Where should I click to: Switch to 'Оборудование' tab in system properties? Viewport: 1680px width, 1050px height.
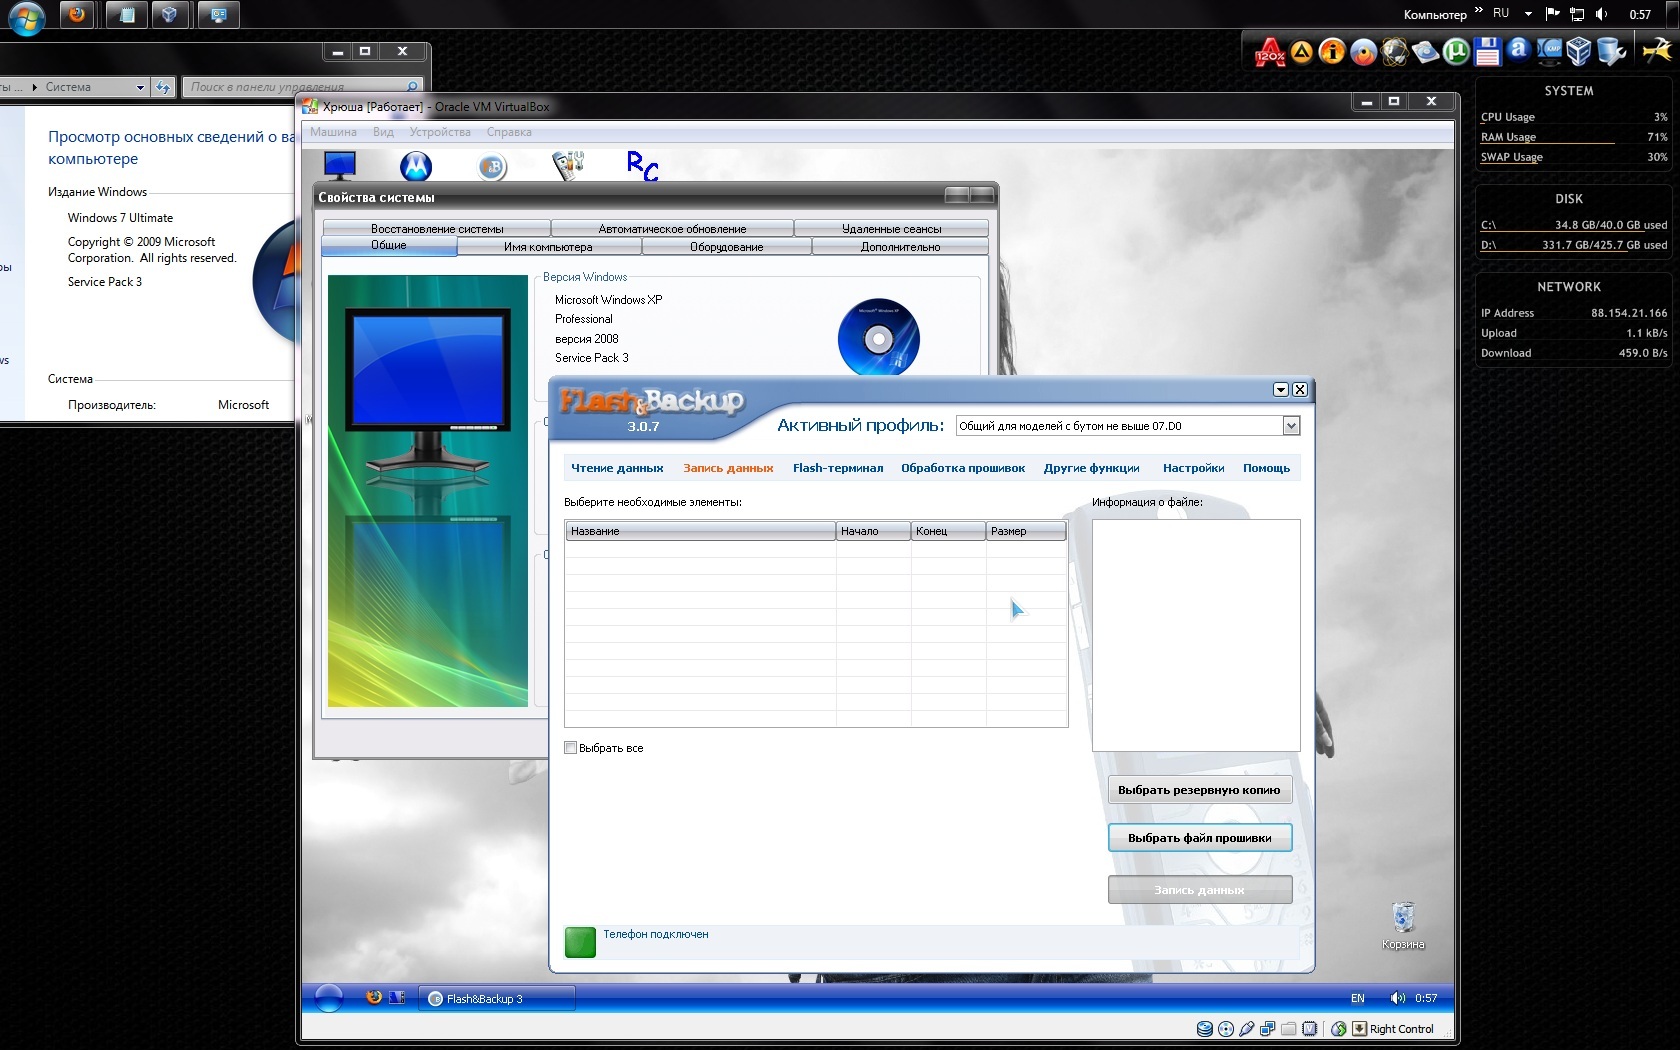tap(727, 247)
